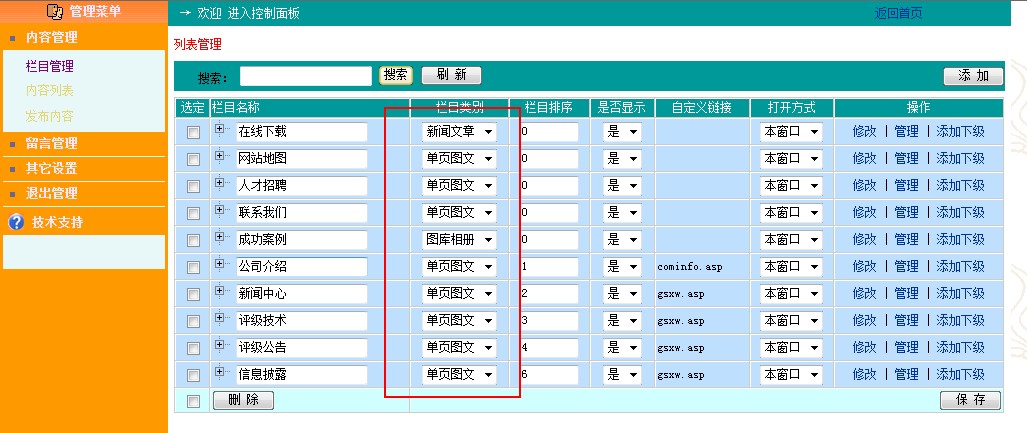Image resolution: width=1027 pixels, height=433 pixels.
Task: Open the 其它设置 sidebar menu
Action: 51,168
